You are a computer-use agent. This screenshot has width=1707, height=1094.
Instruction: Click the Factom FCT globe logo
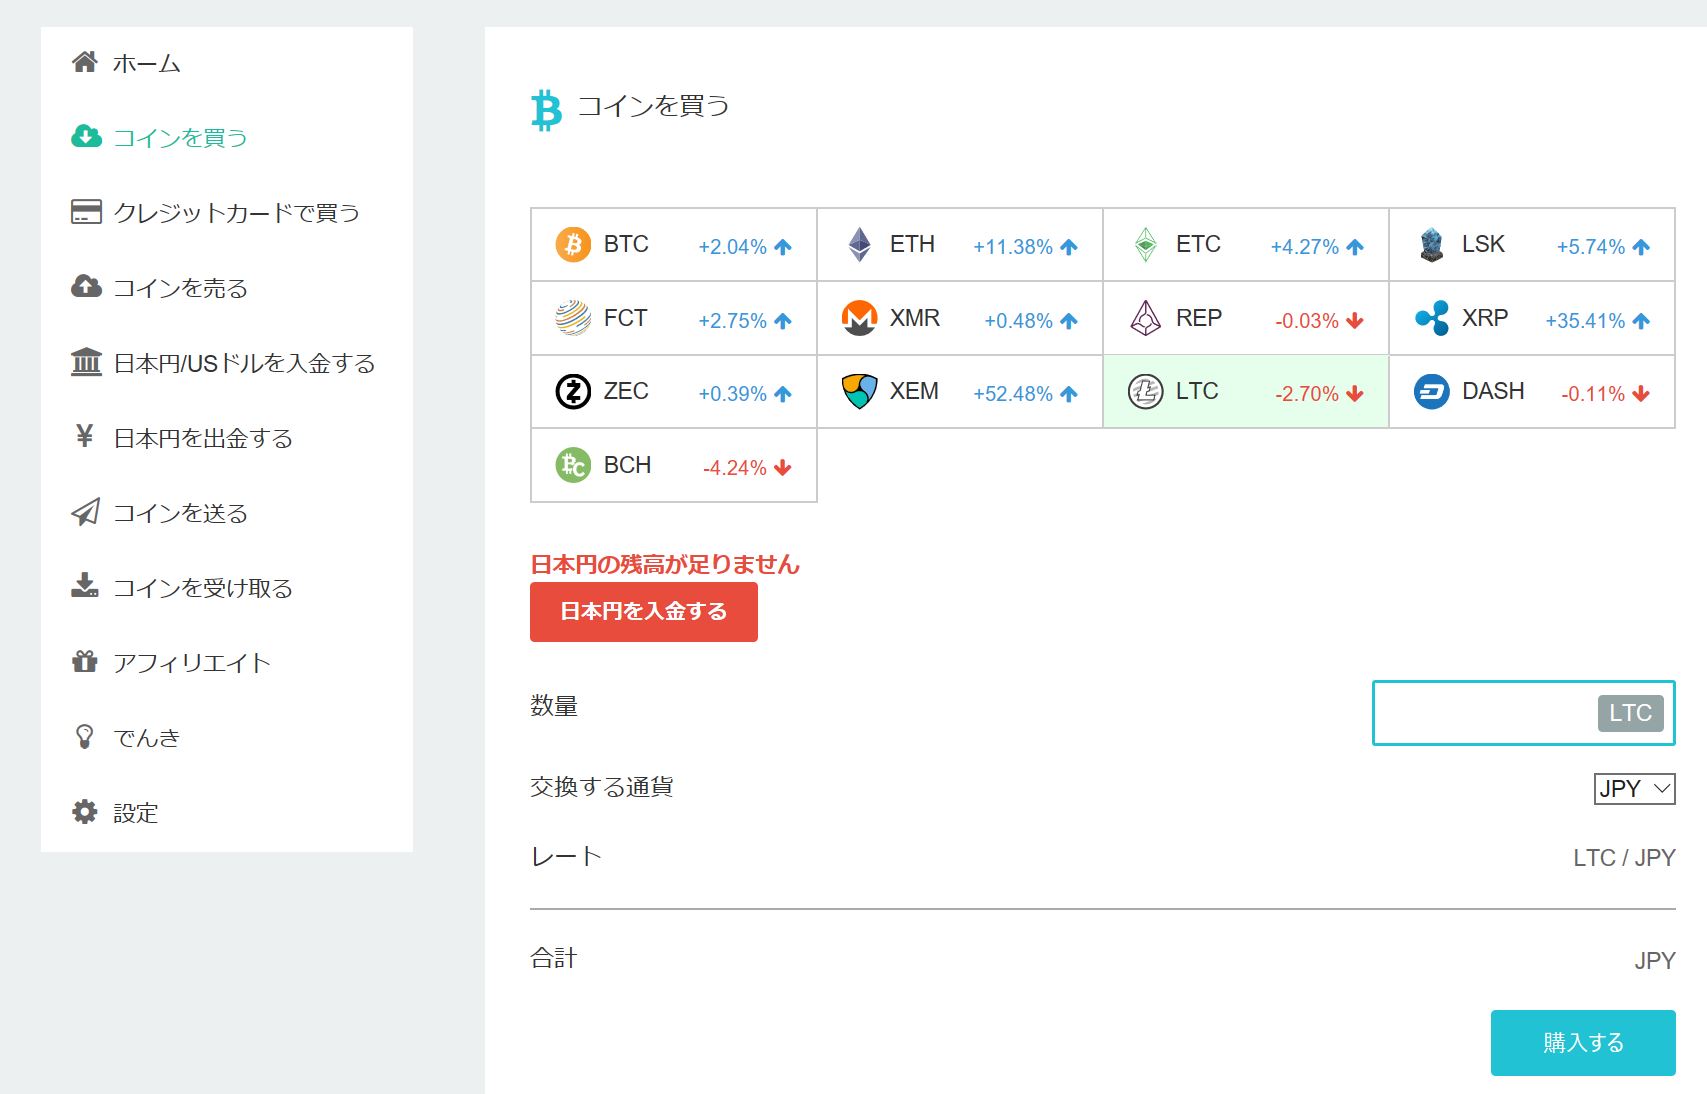tap(573, 318)
